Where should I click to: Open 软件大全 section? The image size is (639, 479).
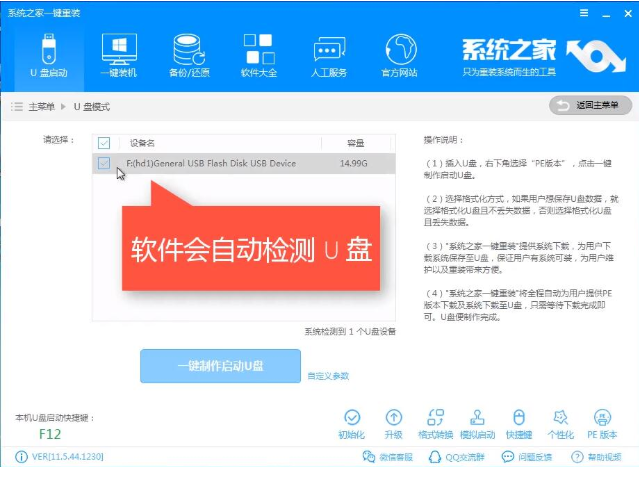tap(259, 56)
